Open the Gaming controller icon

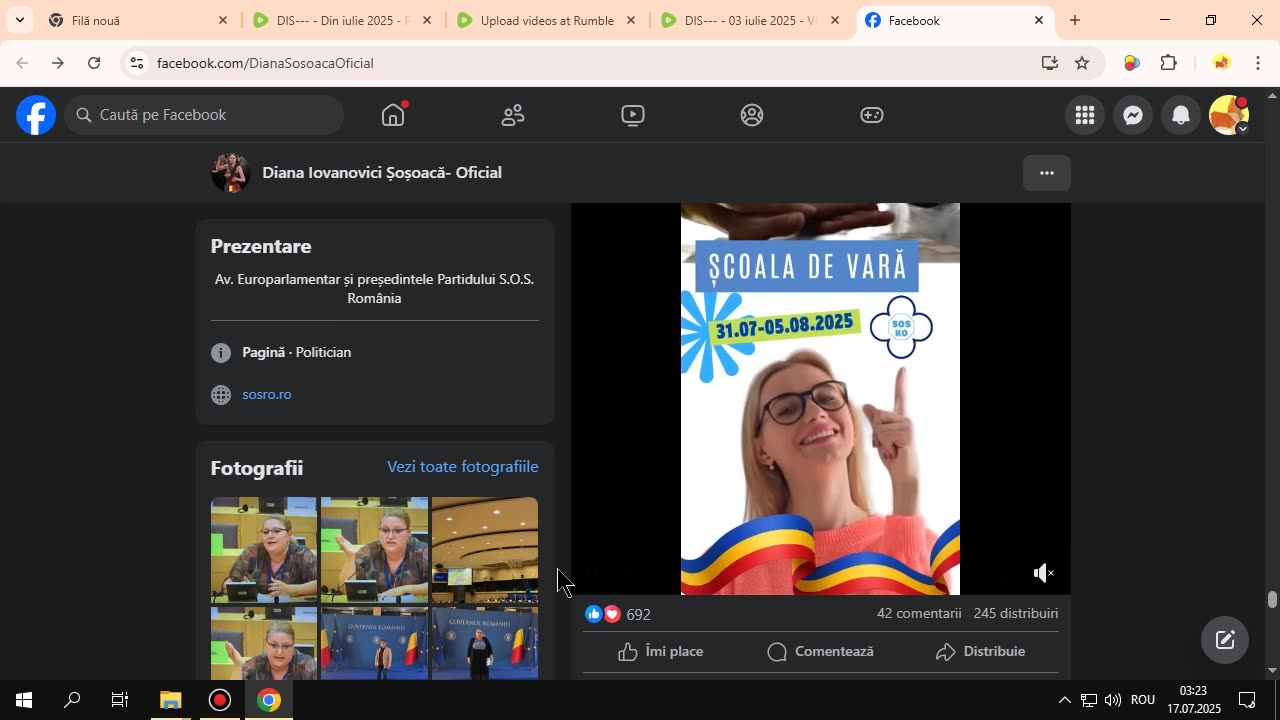(x=872, y=115)
